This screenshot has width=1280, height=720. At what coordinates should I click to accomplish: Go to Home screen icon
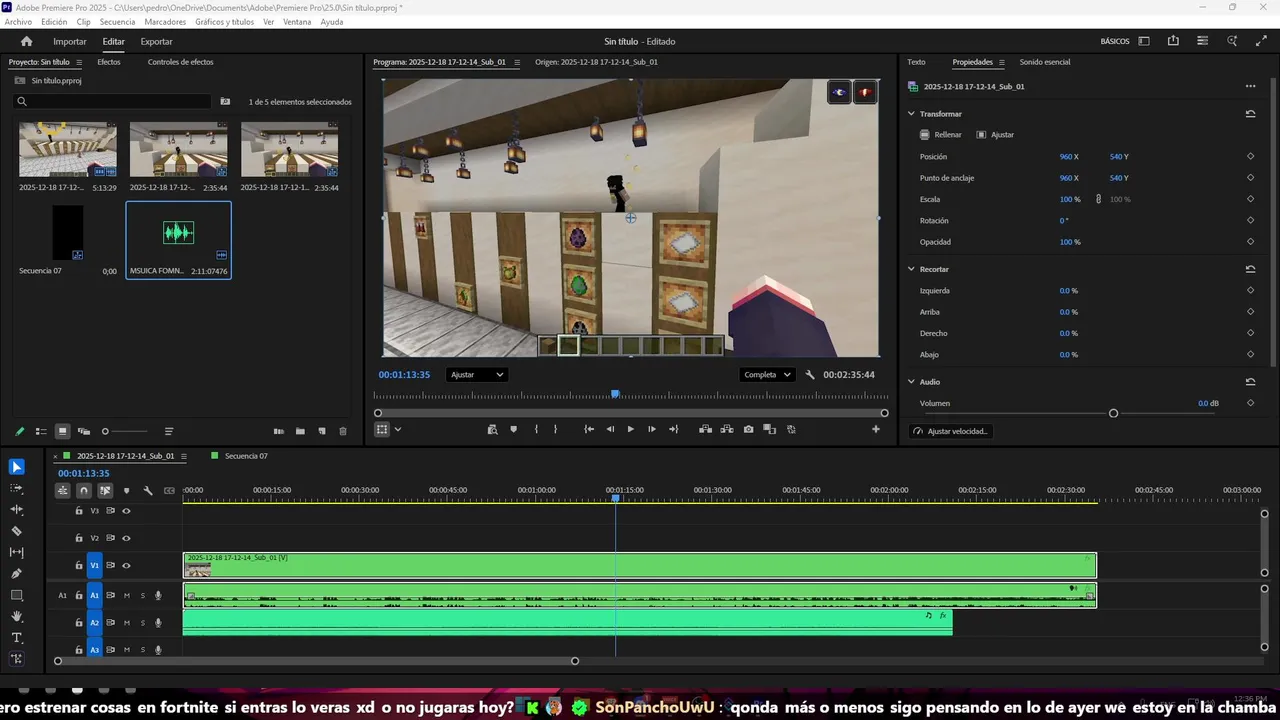tap(26, 41)
